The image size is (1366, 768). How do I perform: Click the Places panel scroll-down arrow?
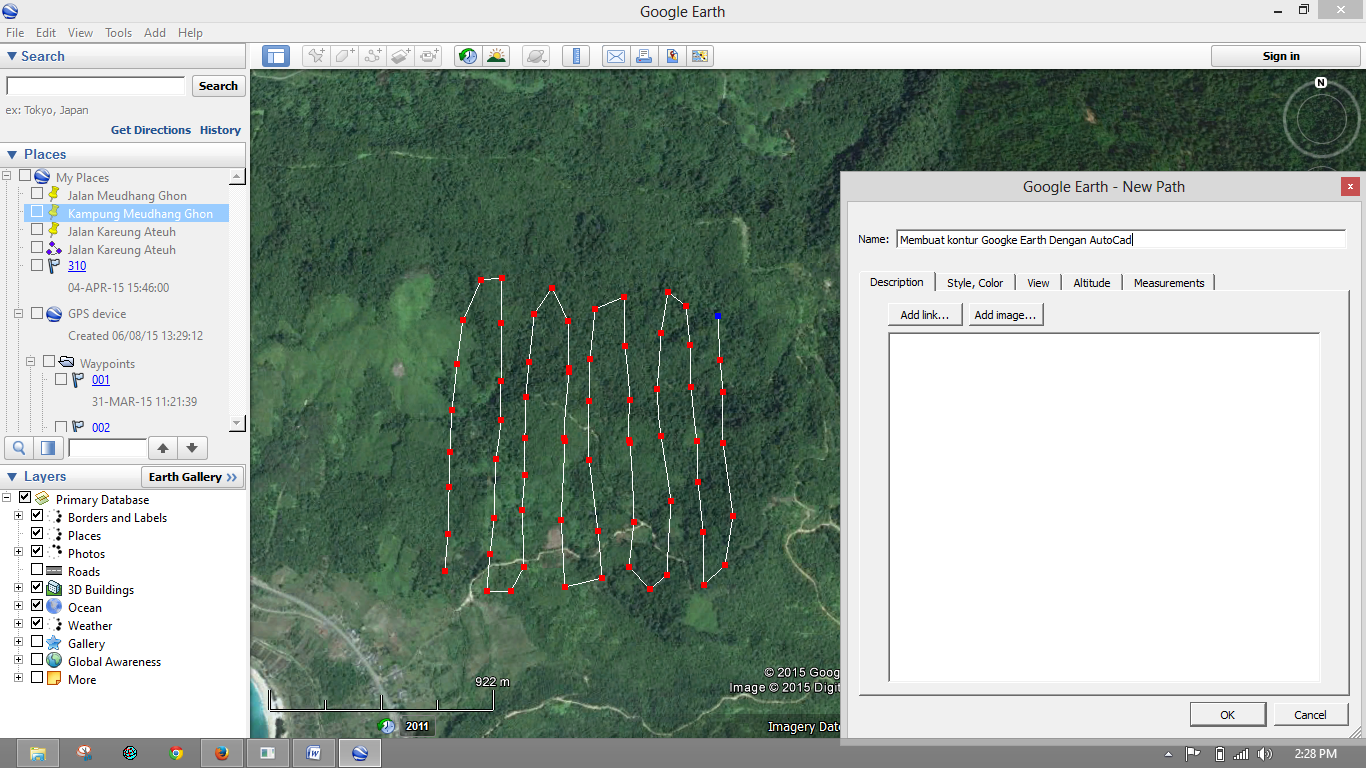click(237, 423)
